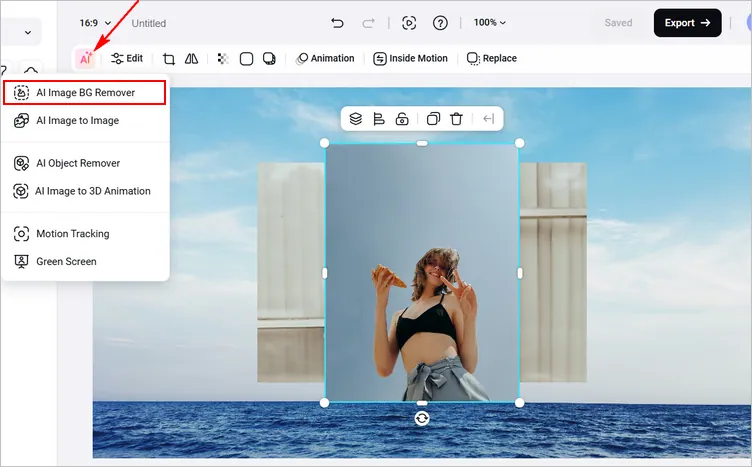The width and height of the screenshot is (752, 467).
Task: Open the Animation panel
Action: tap(326, 58)
